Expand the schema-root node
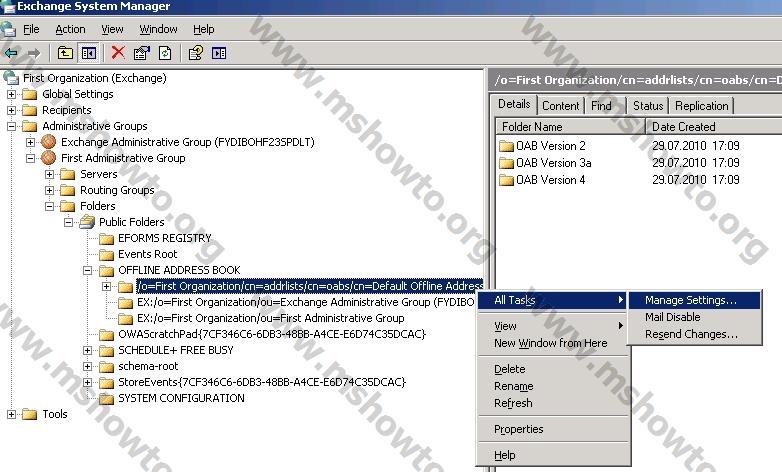 87,366
